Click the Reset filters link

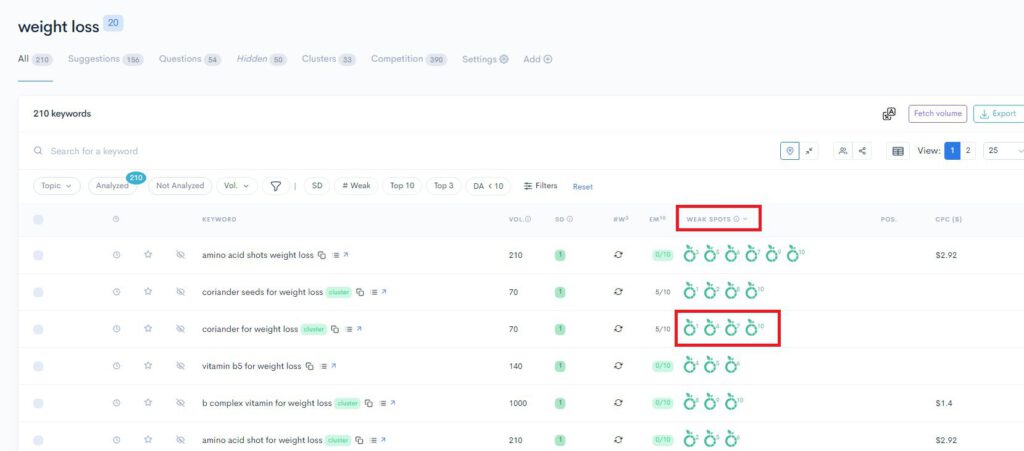click(583, 187)
